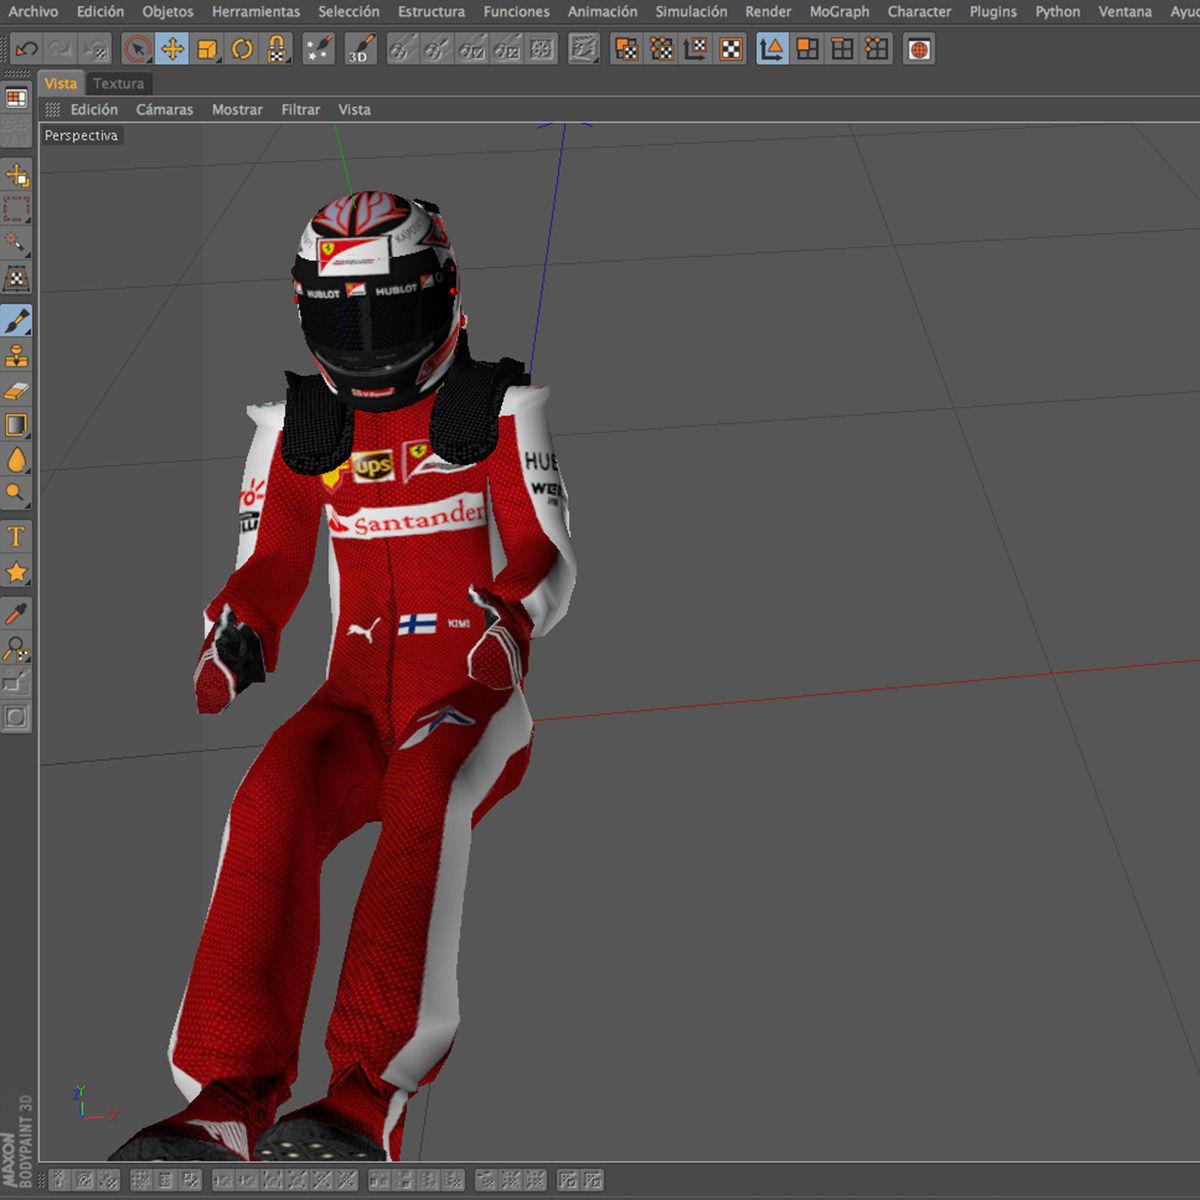Click the bottom rounded square icon in left palette
Image resolution: width=1200 pixels, height=1200 pixels.
17,717
